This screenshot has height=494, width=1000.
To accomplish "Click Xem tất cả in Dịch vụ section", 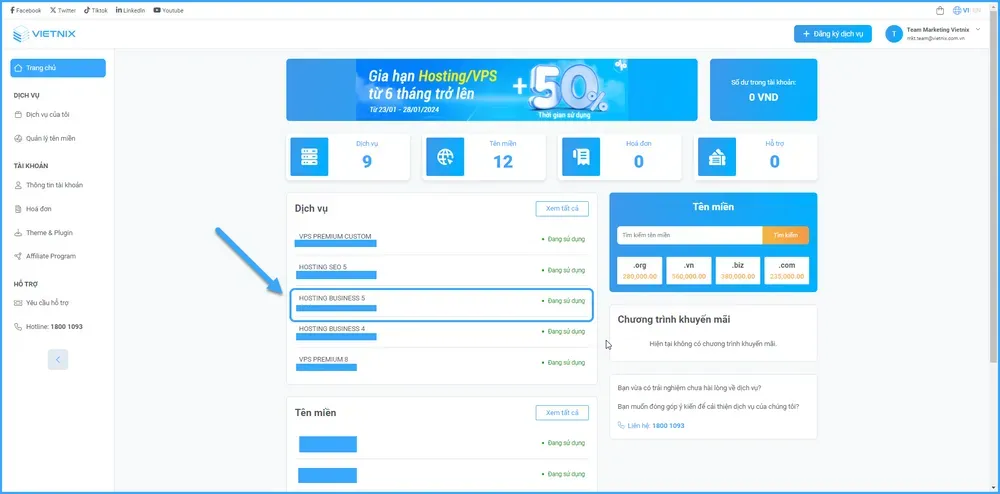I will tap(562, 209).
